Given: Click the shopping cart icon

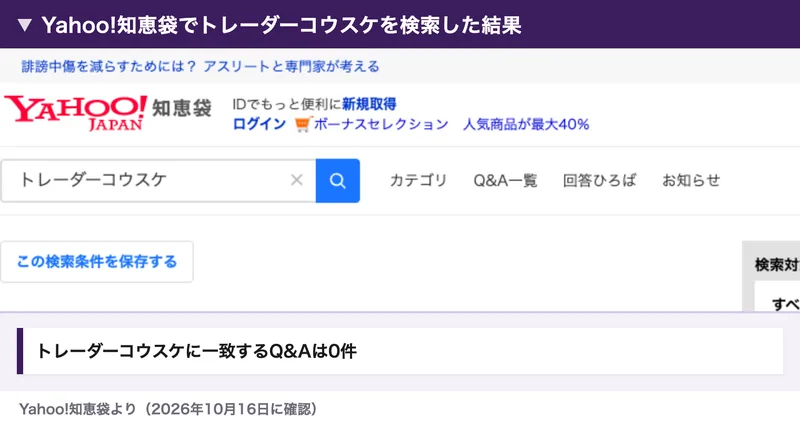Looking at the screenshot, I should (303, 124).
